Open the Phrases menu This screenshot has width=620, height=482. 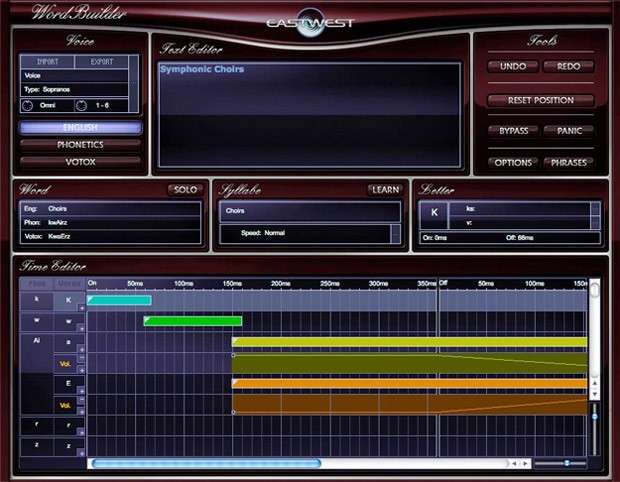(x=569, y=163)
